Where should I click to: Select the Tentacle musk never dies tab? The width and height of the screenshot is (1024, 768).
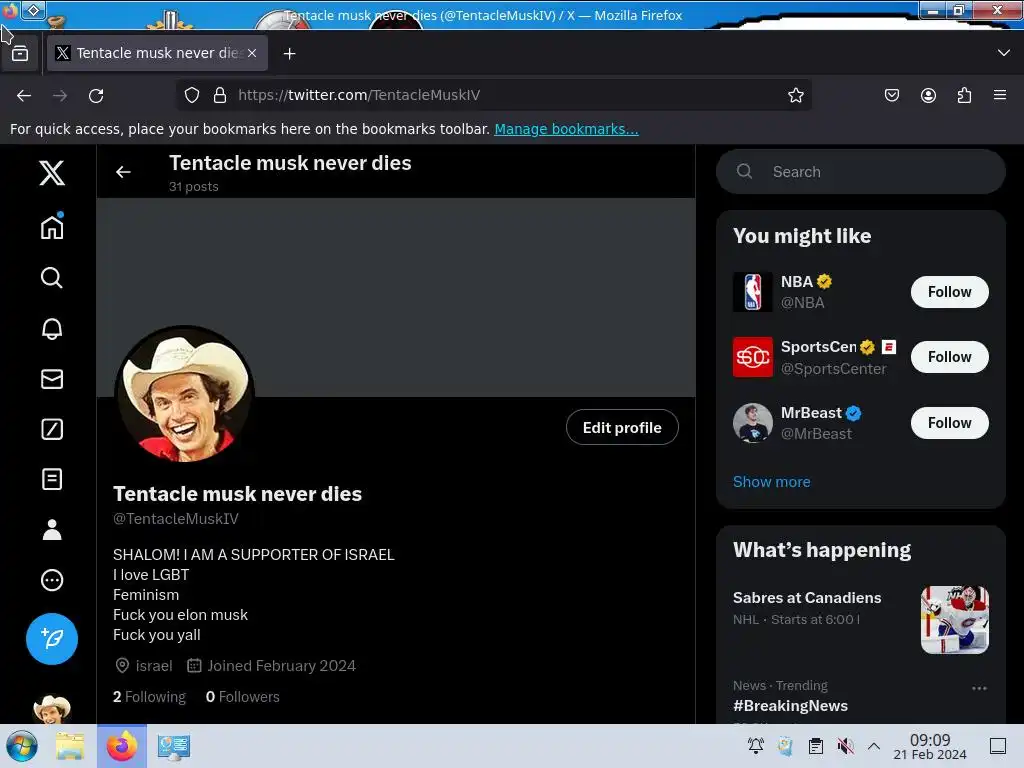(x=157, y=53)
